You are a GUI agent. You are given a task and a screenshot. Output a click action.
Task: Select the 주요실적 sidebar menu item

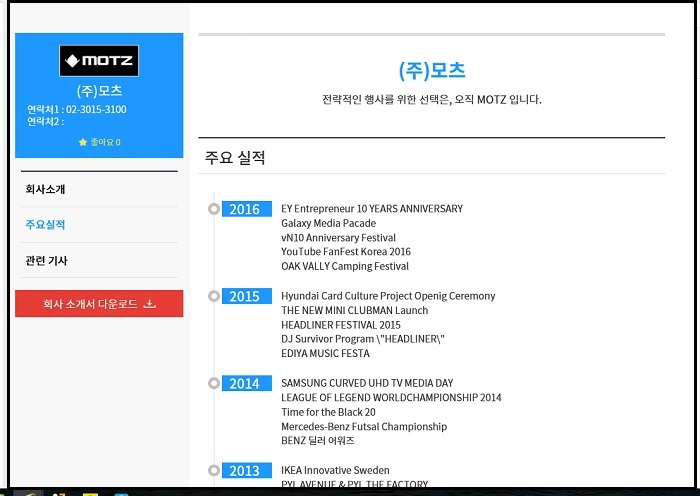click(45, 225)
